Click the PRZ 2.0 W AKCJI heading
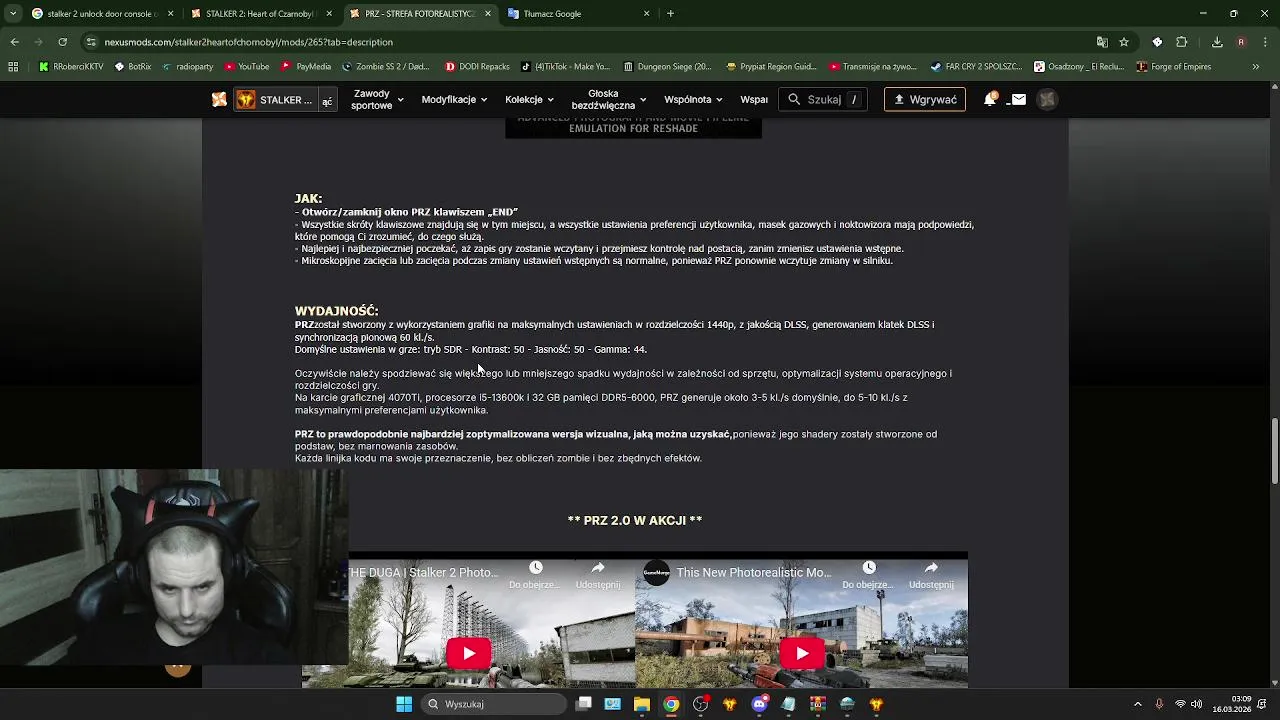The height and width of the screenshot is (720, 1280). click(x=635, y=520)
